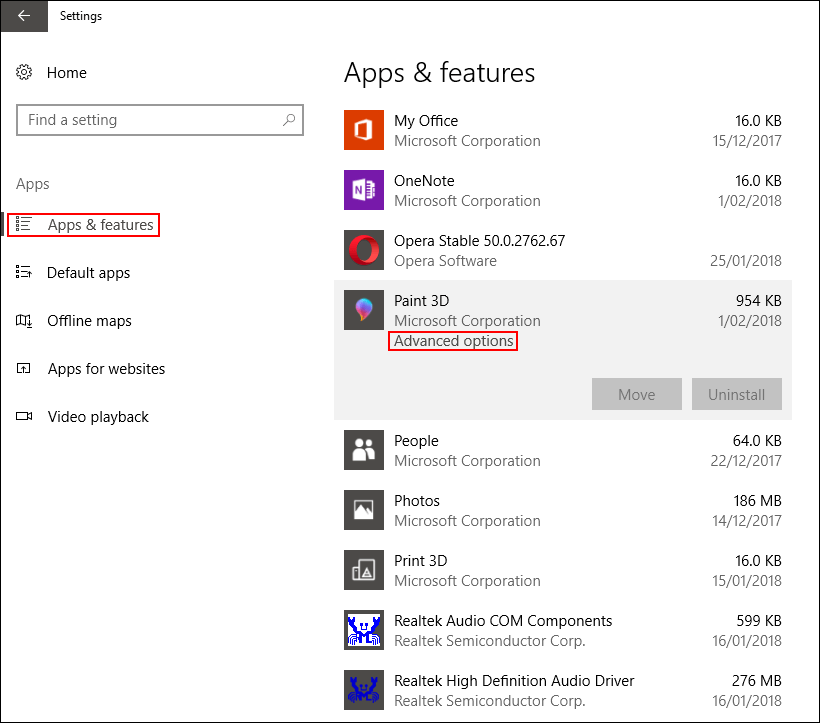Image resolution: width=820 pixels, height=723 pixels.
Task: Click the Offline maps icon
Action: [x=24, y=320]
